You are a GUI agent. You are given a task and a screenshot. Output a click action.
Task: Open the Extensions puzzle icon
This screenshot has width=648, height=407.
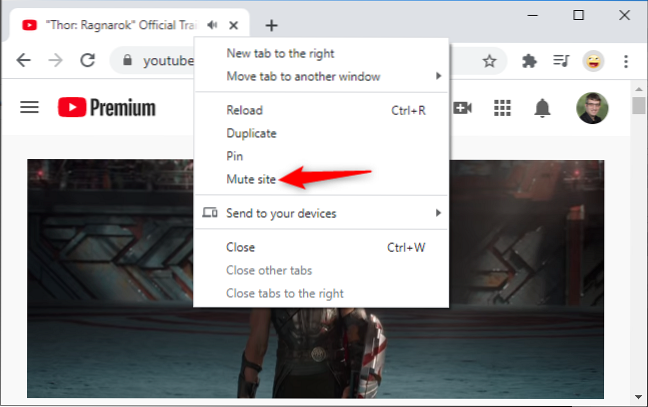pyautogui.click(x=532, y=61)
